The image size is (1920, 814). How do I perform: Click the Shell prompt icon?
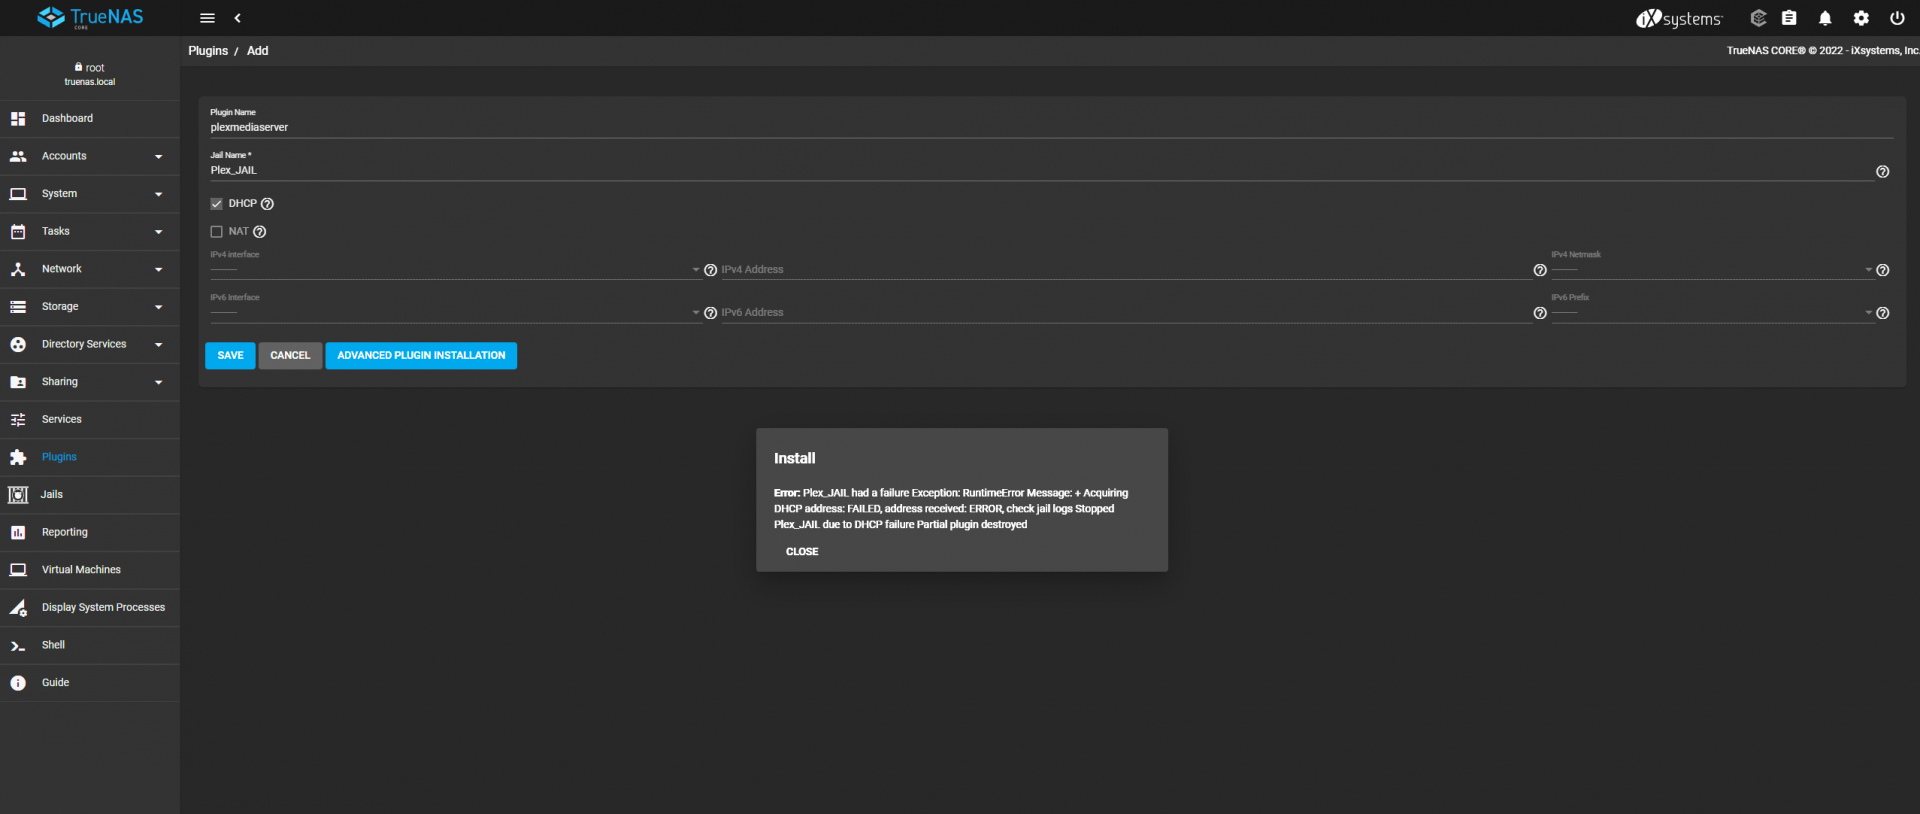[18, 646]
